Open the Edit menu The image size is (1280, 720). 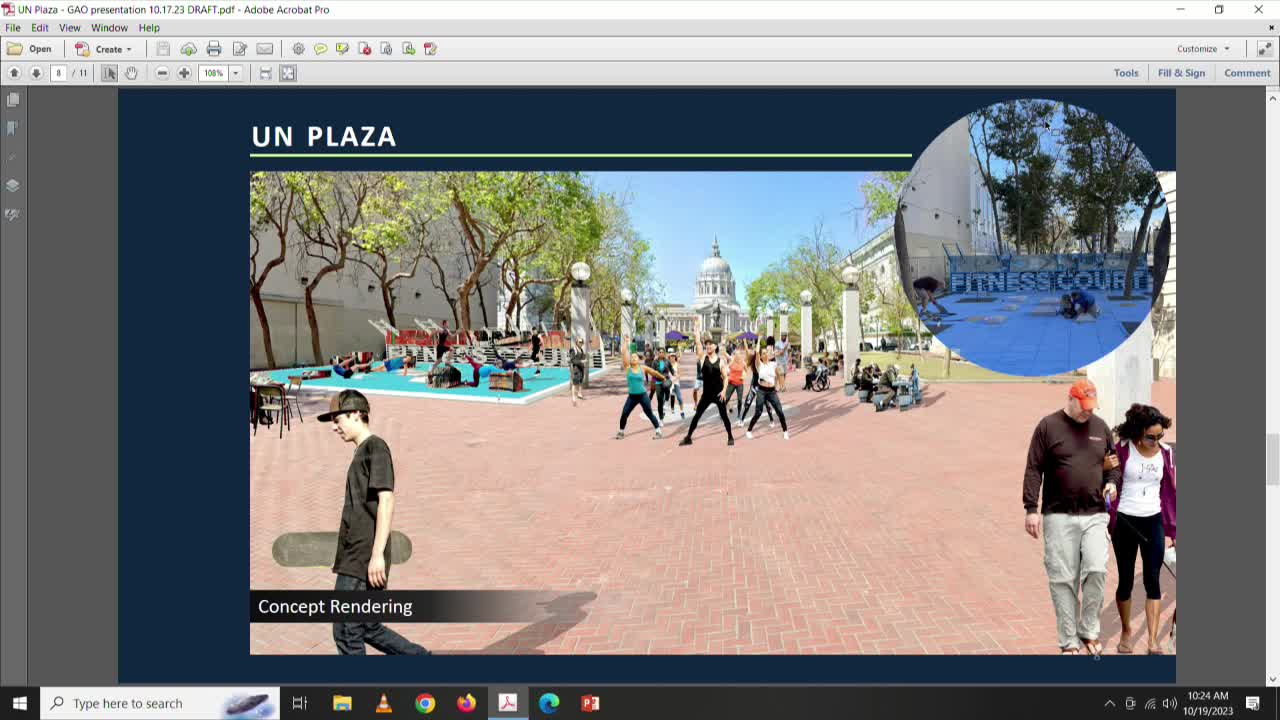click(39, 27)
